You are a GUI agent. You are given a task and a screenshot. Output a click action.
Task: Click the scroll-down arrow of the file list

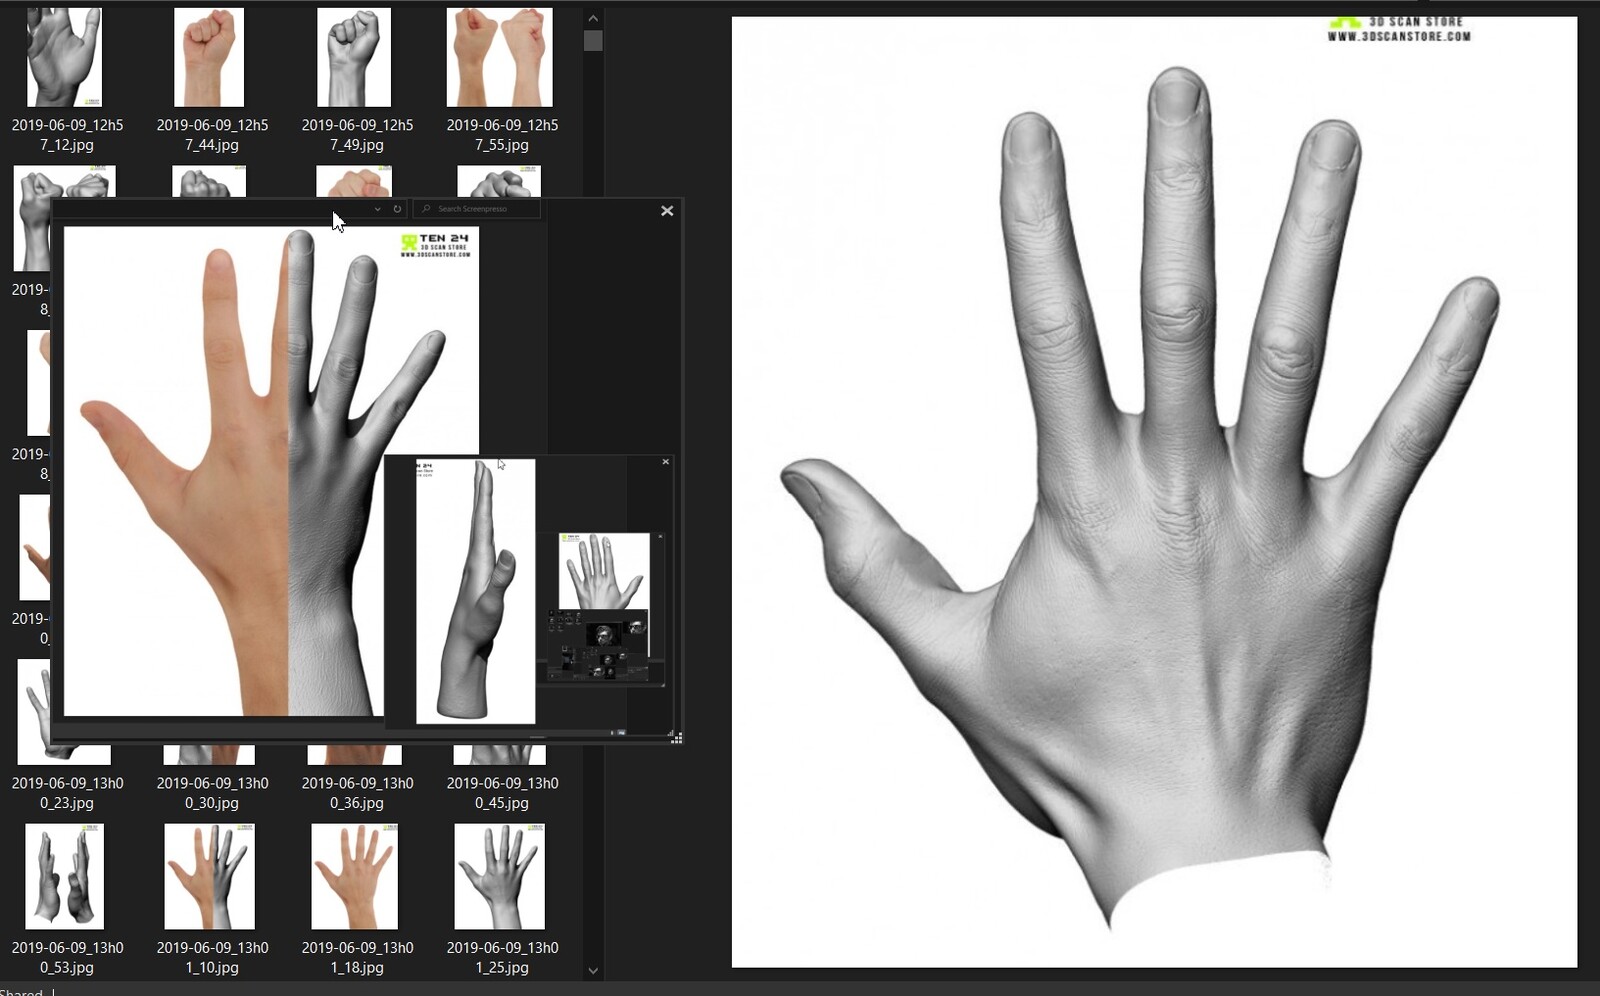pyautogui.click(x=593, y=970)
